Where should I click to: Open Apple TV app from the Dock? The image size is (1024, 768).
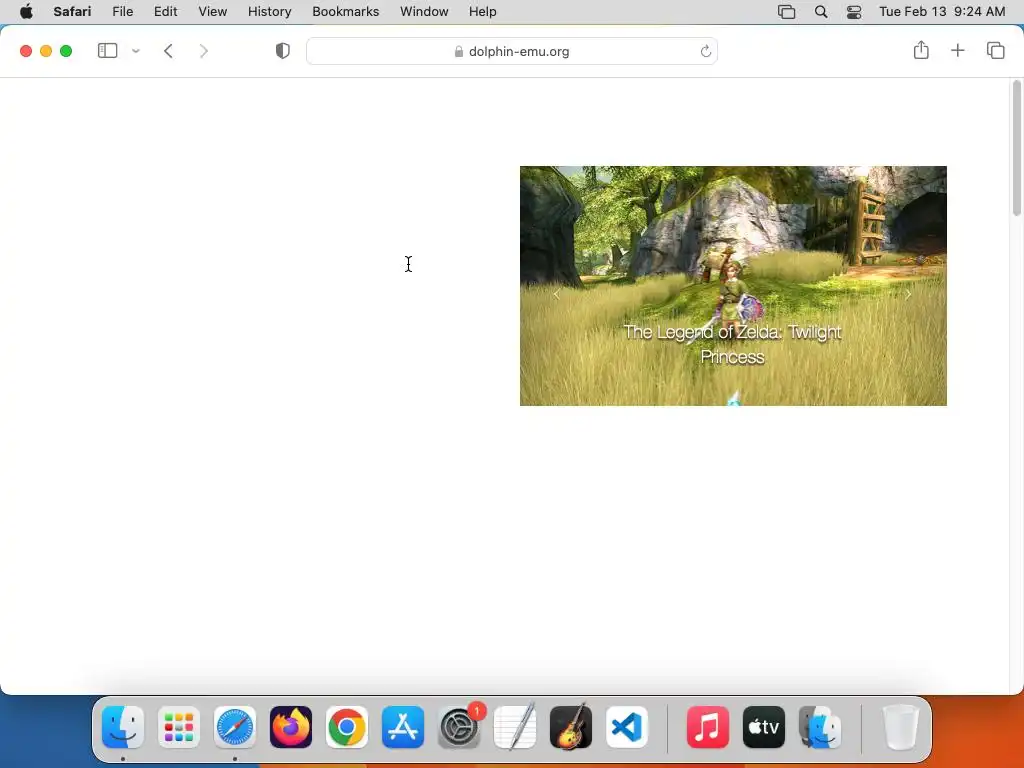point(764,727)
